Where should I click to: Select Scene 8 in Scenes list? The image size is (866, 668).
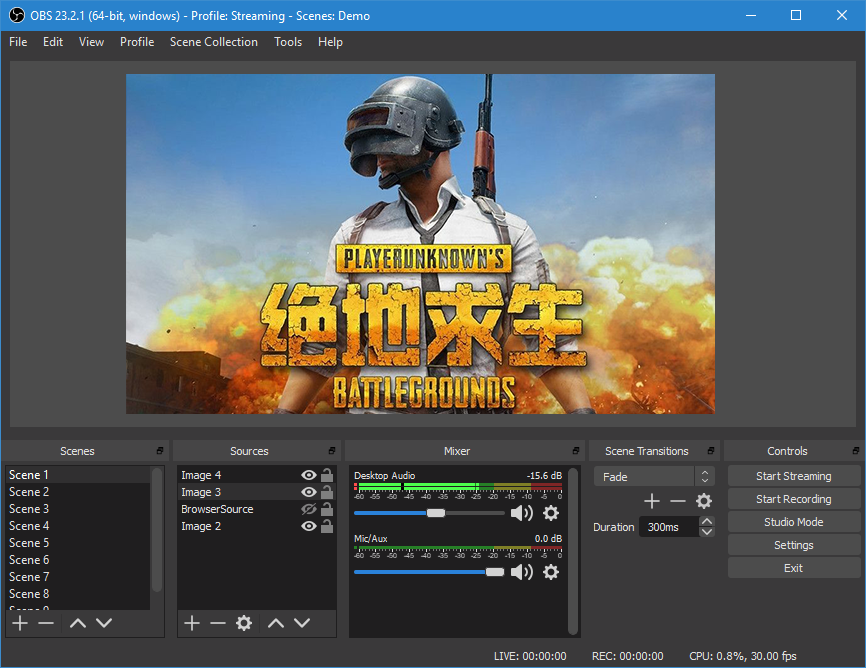[78, 594]
